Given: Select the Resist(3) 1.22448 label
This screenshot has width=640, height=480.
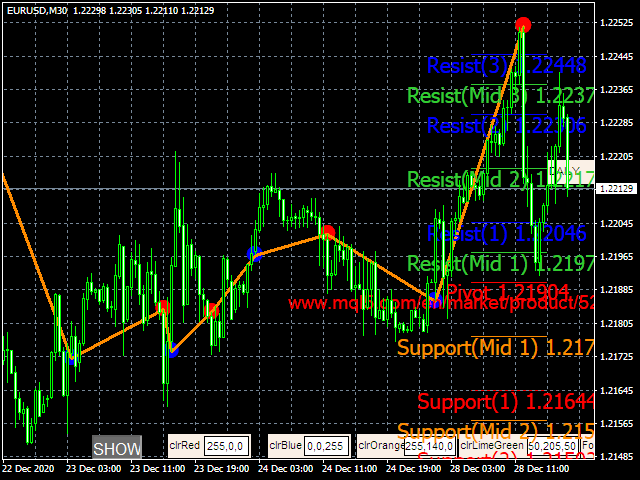Looking at the screenshot, I should [507, 66].
